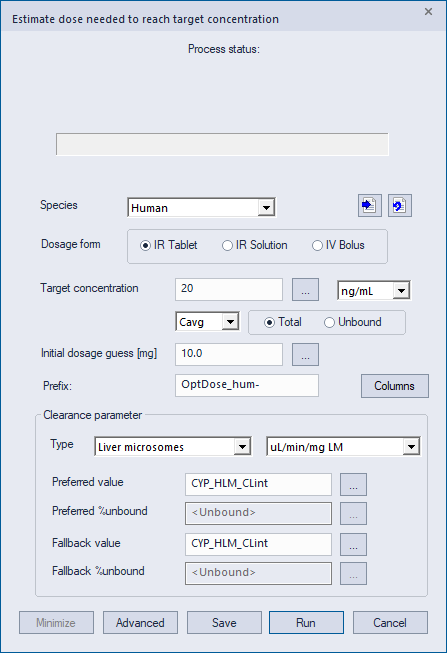Image resolution: width=447 pixels, height=653 pixels.
Task: Click the Initial dosage guess field
Action: pyautogui.click(x=229, y=354)
